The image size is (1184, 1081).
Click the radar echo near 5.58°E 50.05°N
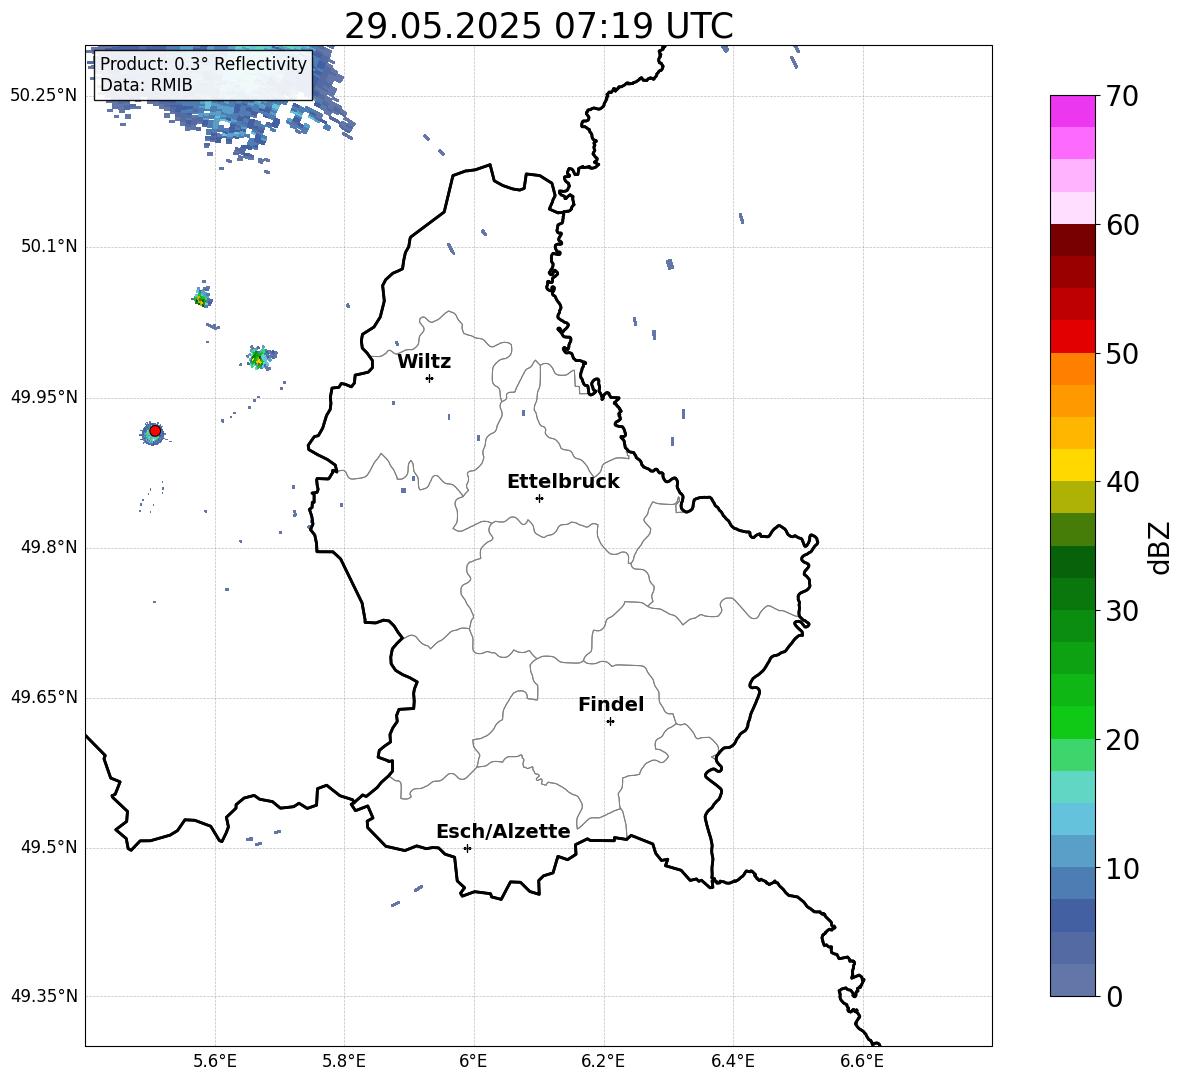pyautogui.click(x=201, y=298)
